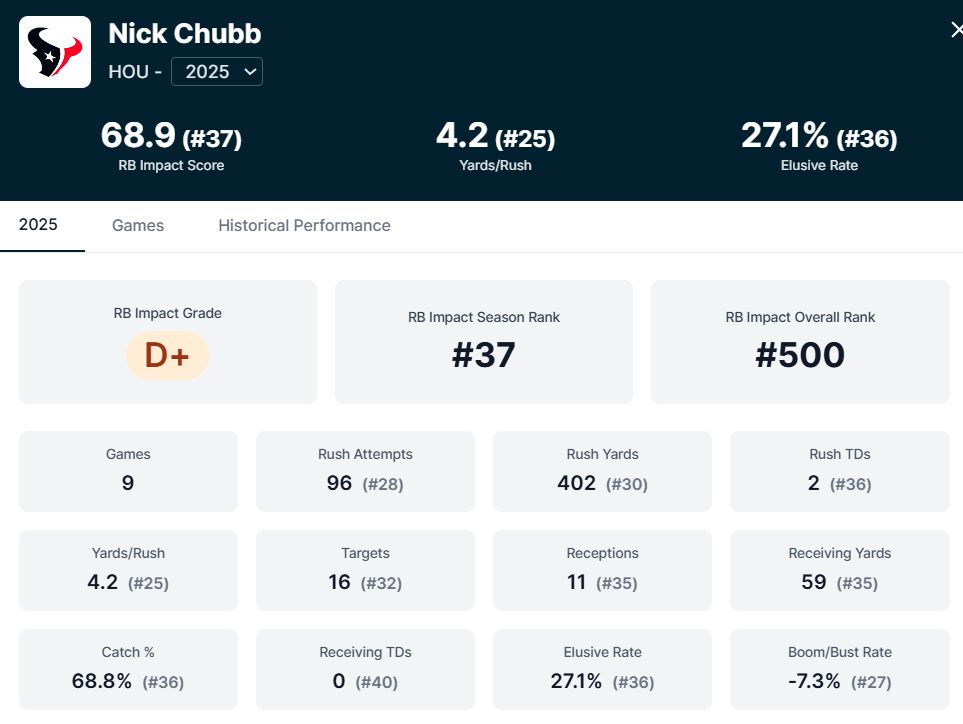Open the Historical Performance tab
Viewport: 963px width, 724px height.
(304, 226)
